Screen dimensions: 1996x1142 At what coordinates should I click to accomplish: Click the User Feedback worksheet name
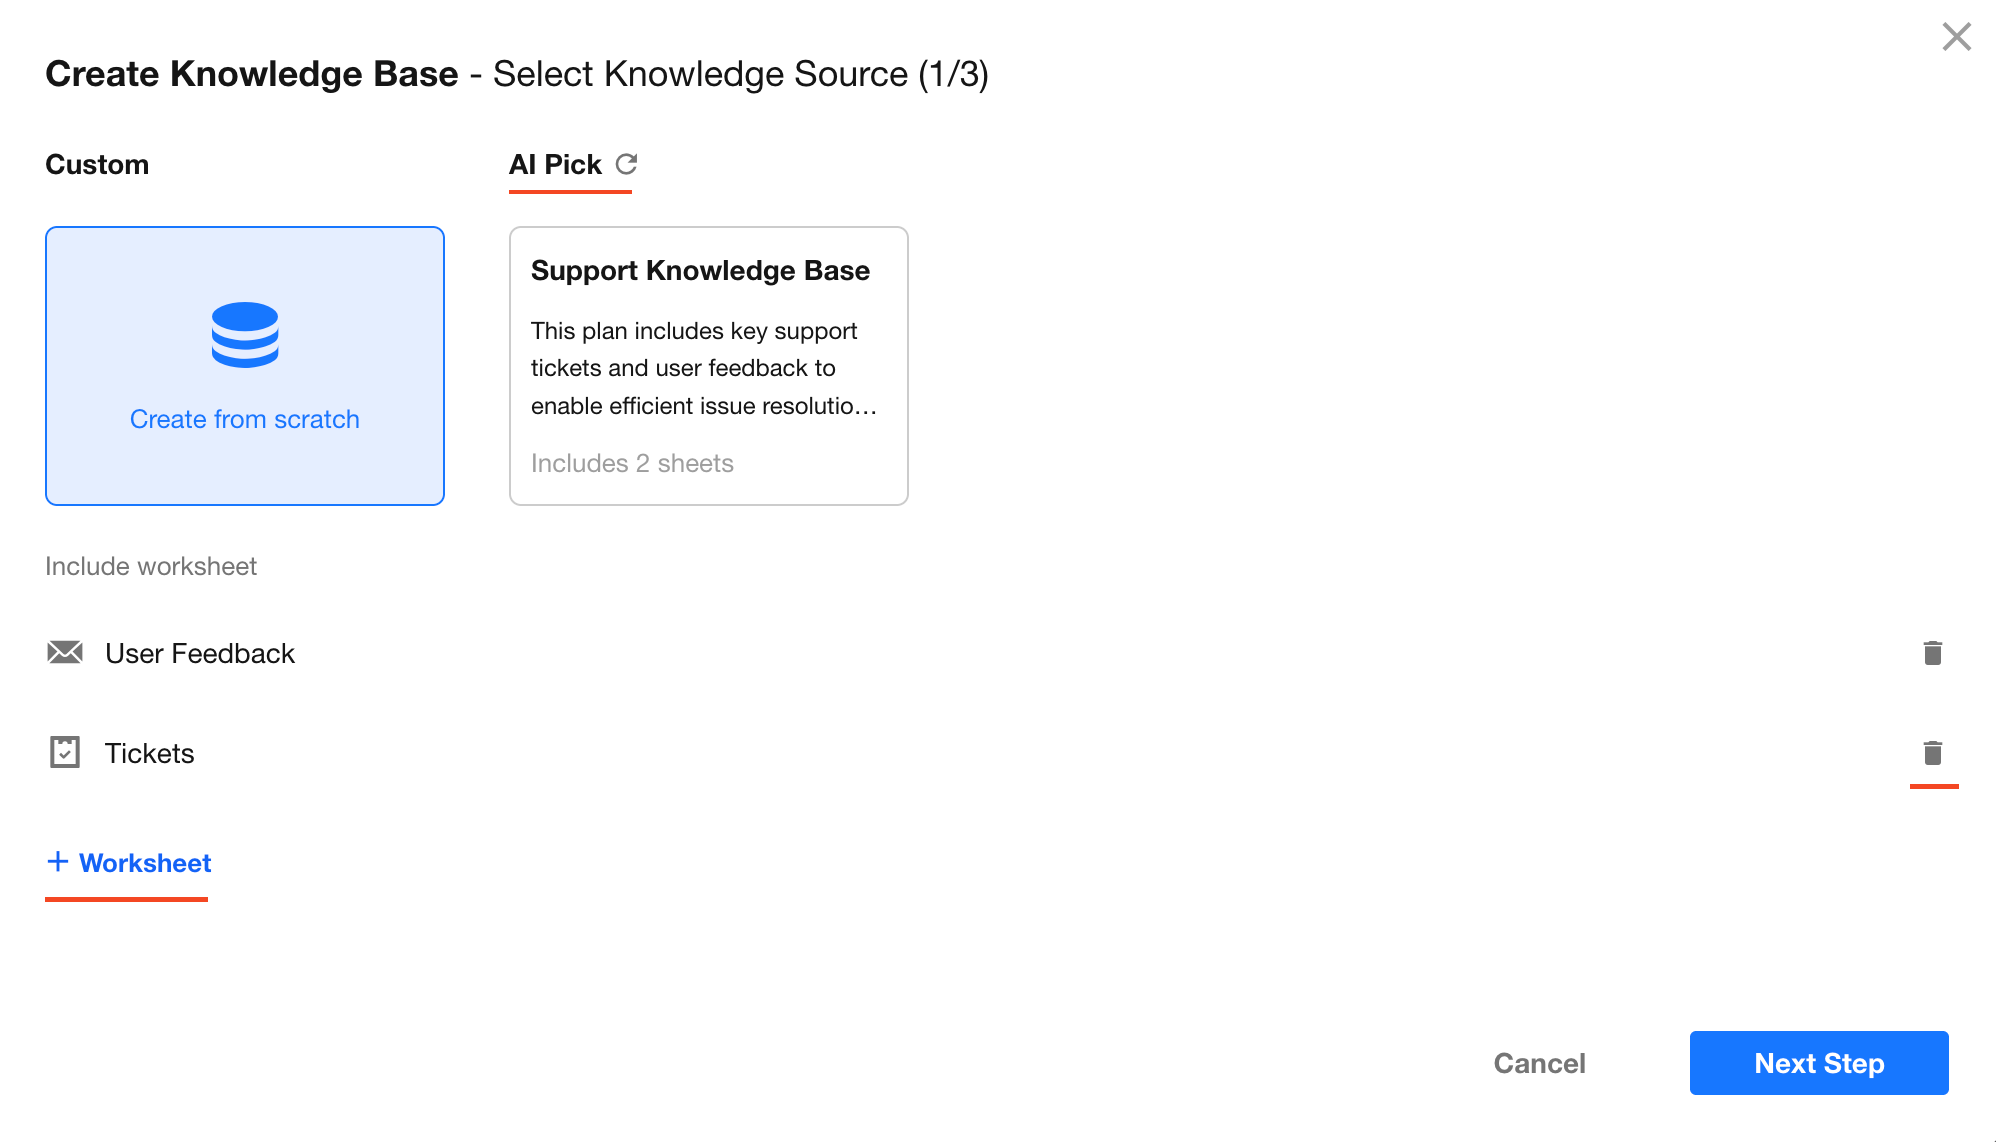[x=200, y=654]
